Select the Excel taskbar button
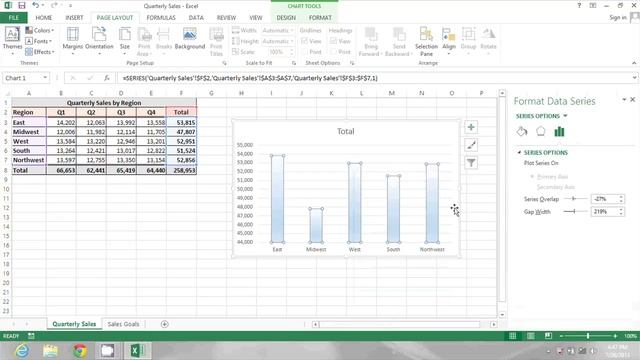The image size is (640, 360). point(138,351)
